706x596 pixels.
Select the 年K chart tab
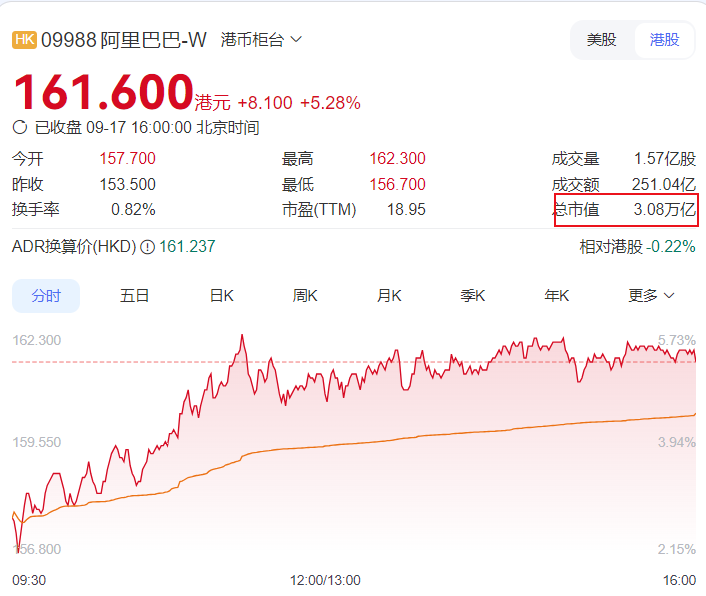pos(557,296)
